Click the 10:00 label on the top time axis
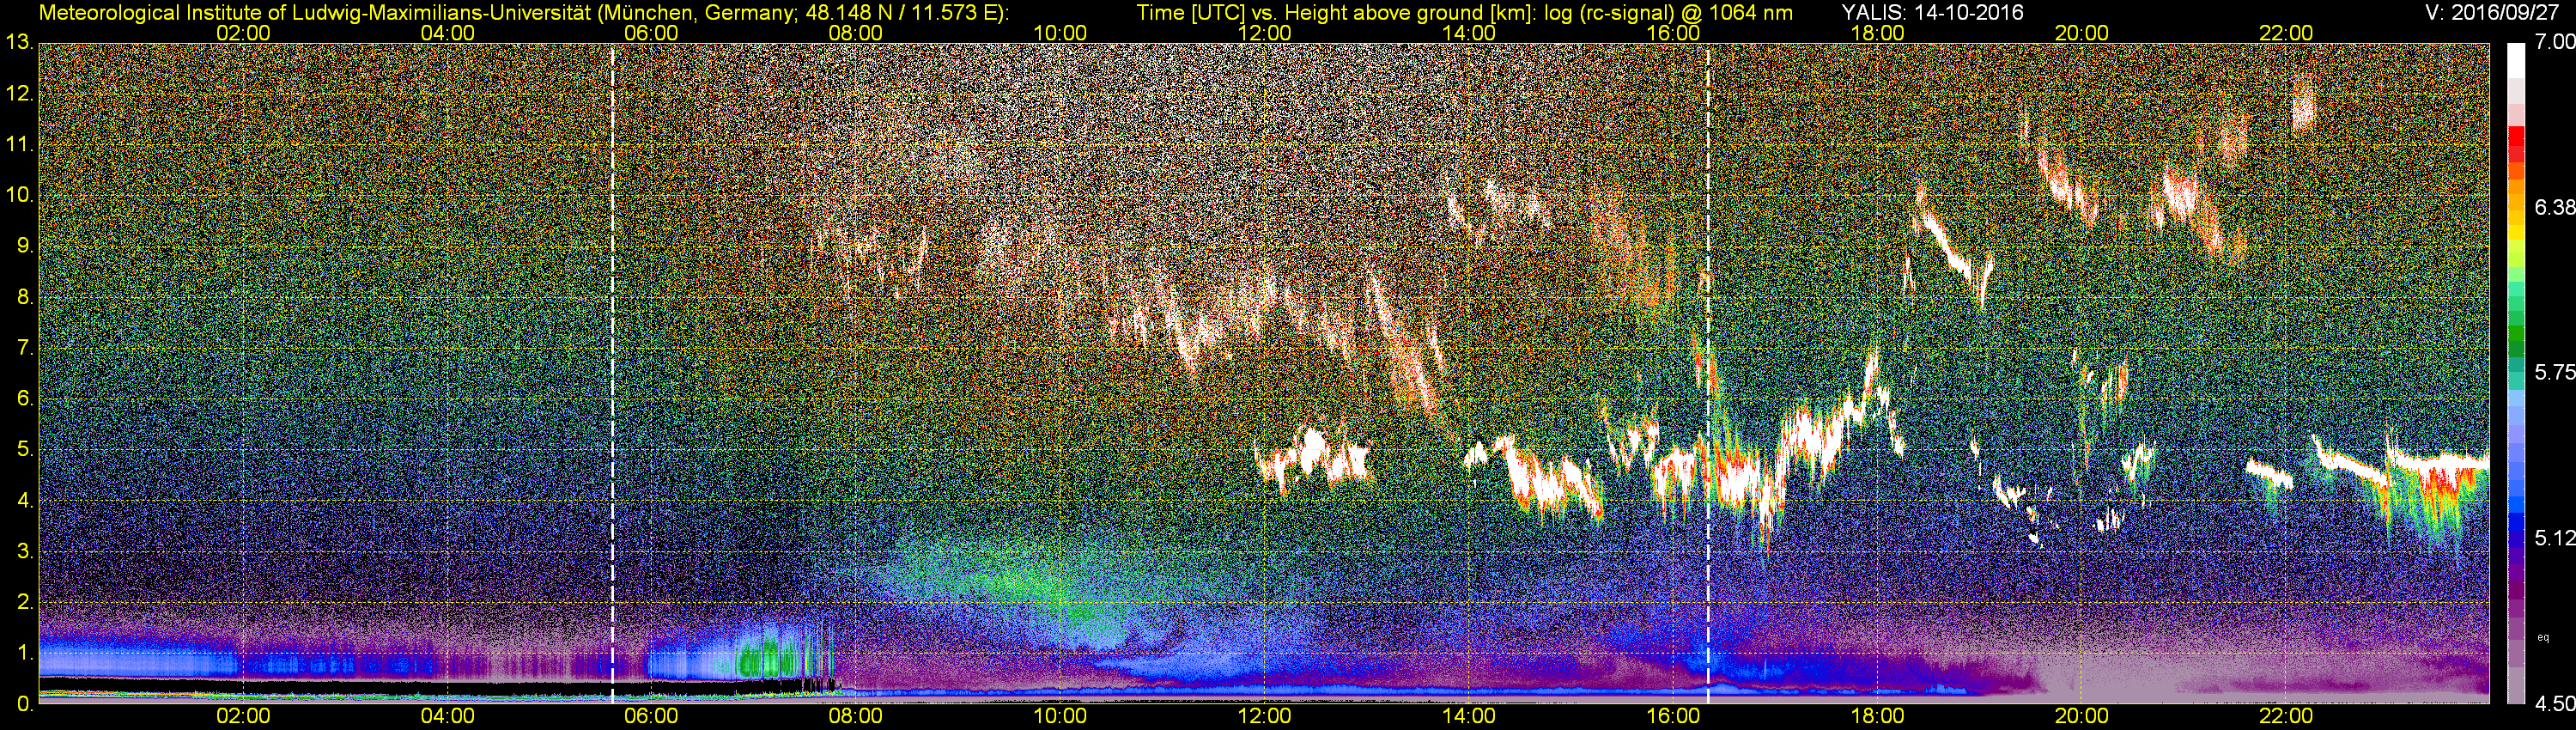 click(x=1060, y=33)
